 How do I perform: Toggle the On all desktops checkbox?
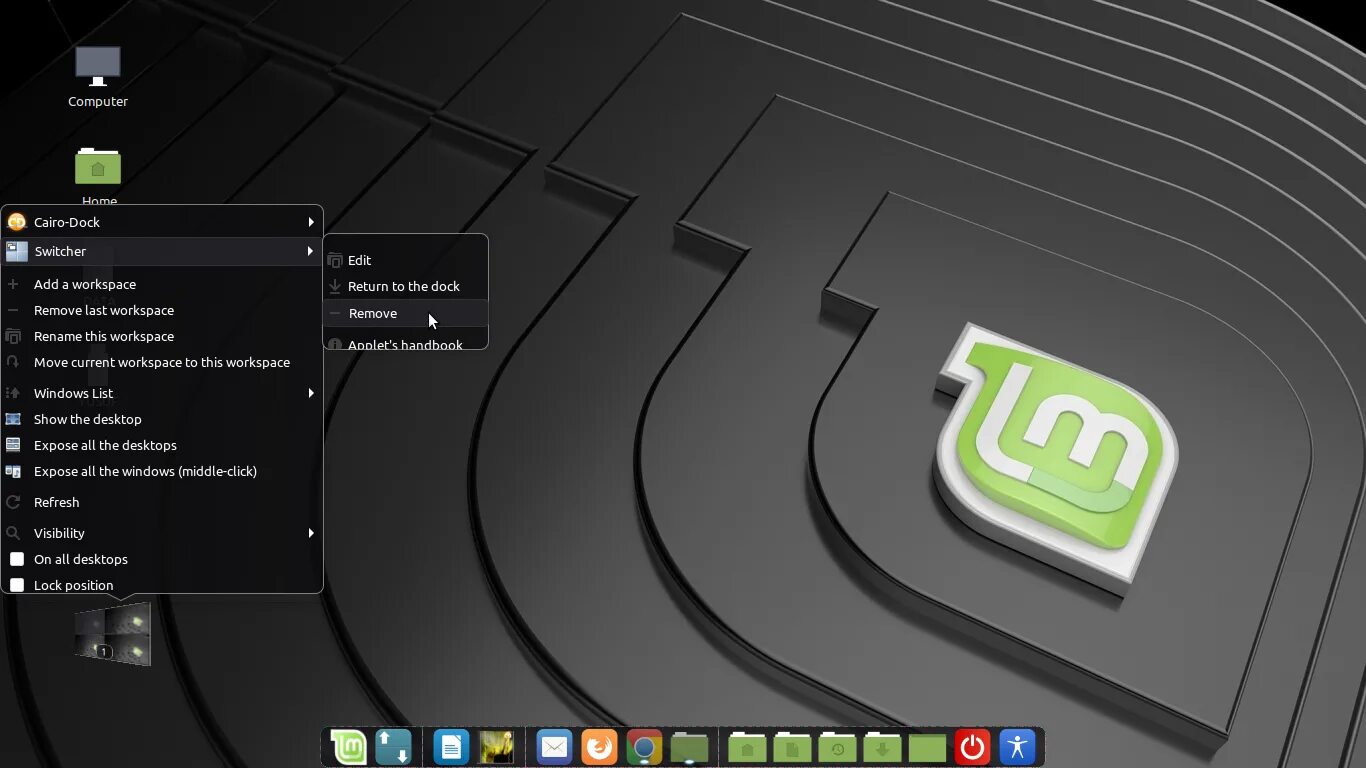pos(17,559)
